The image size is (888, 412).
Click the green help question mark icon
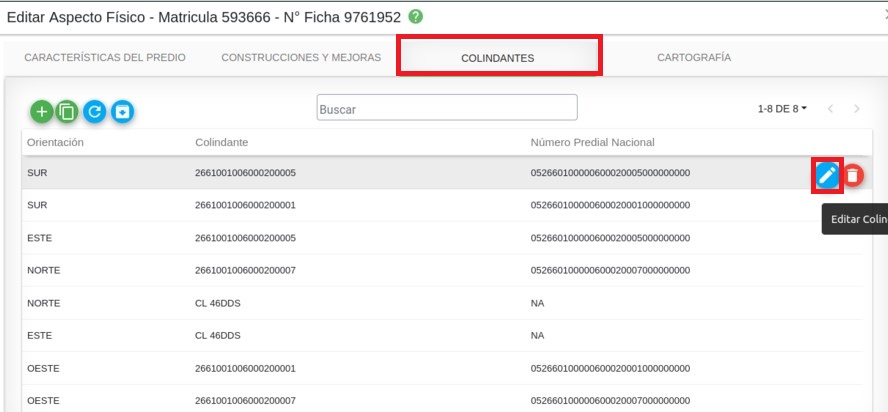pos(416,17)
